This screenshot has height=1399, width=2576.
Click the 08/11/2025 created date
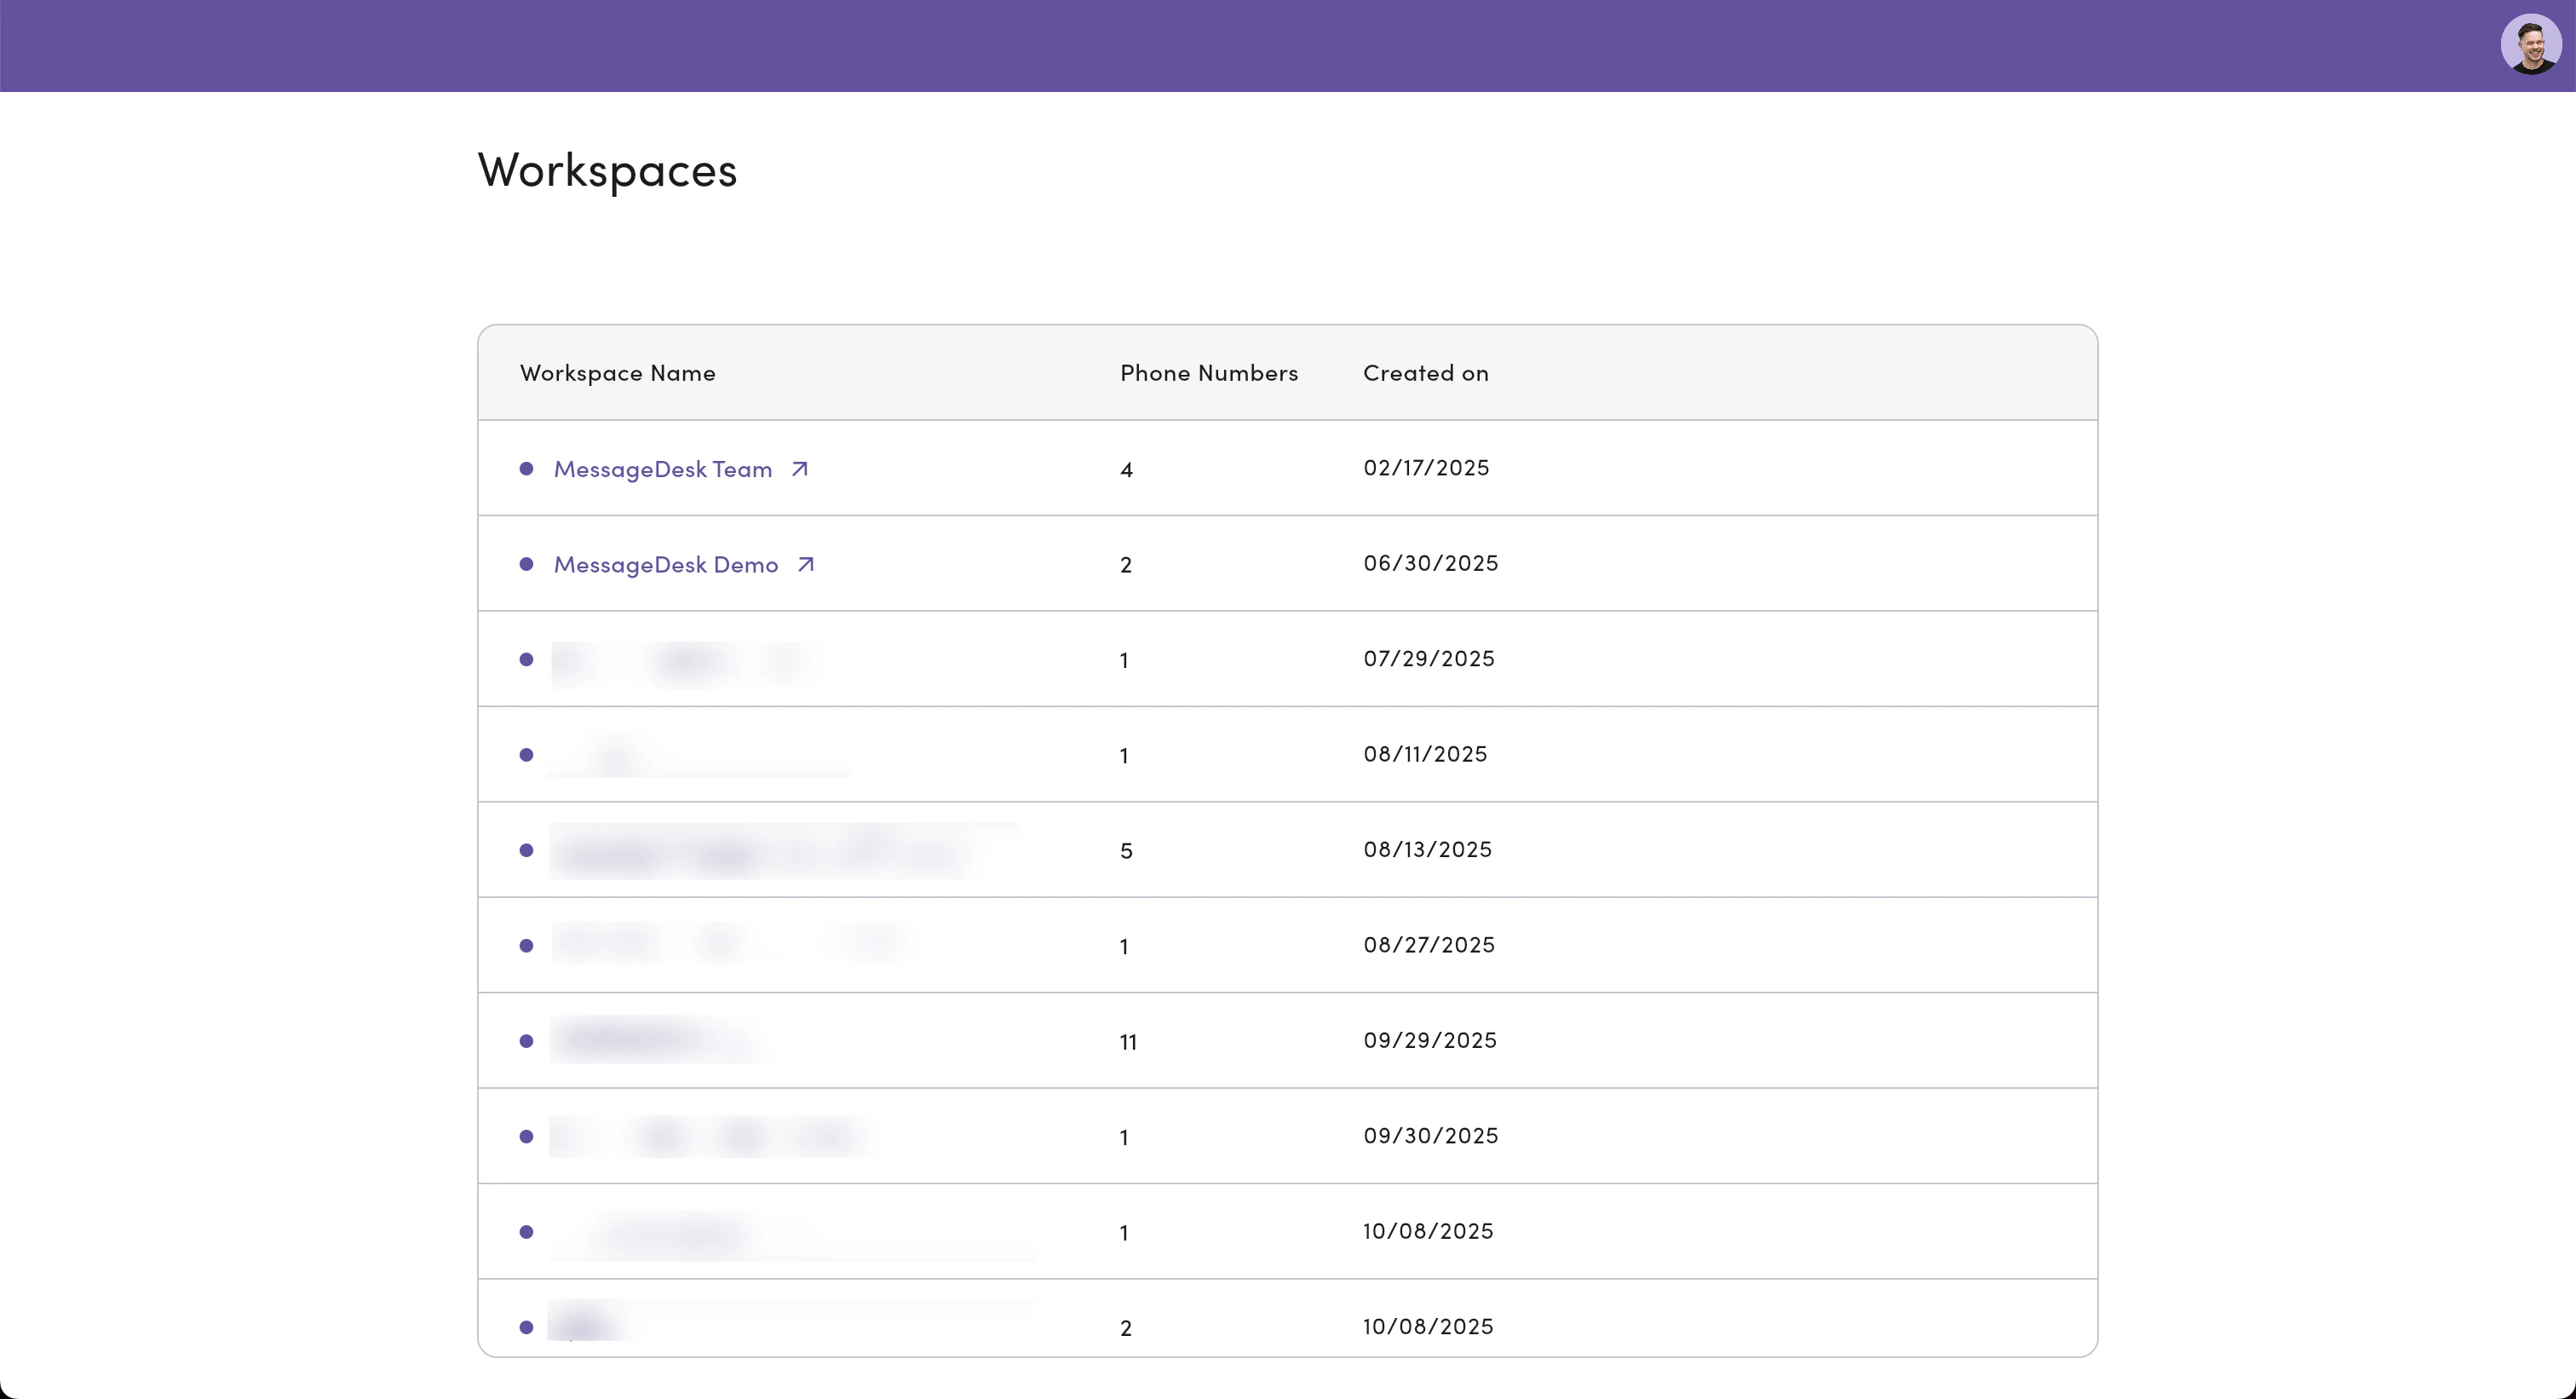point(1425,754)
